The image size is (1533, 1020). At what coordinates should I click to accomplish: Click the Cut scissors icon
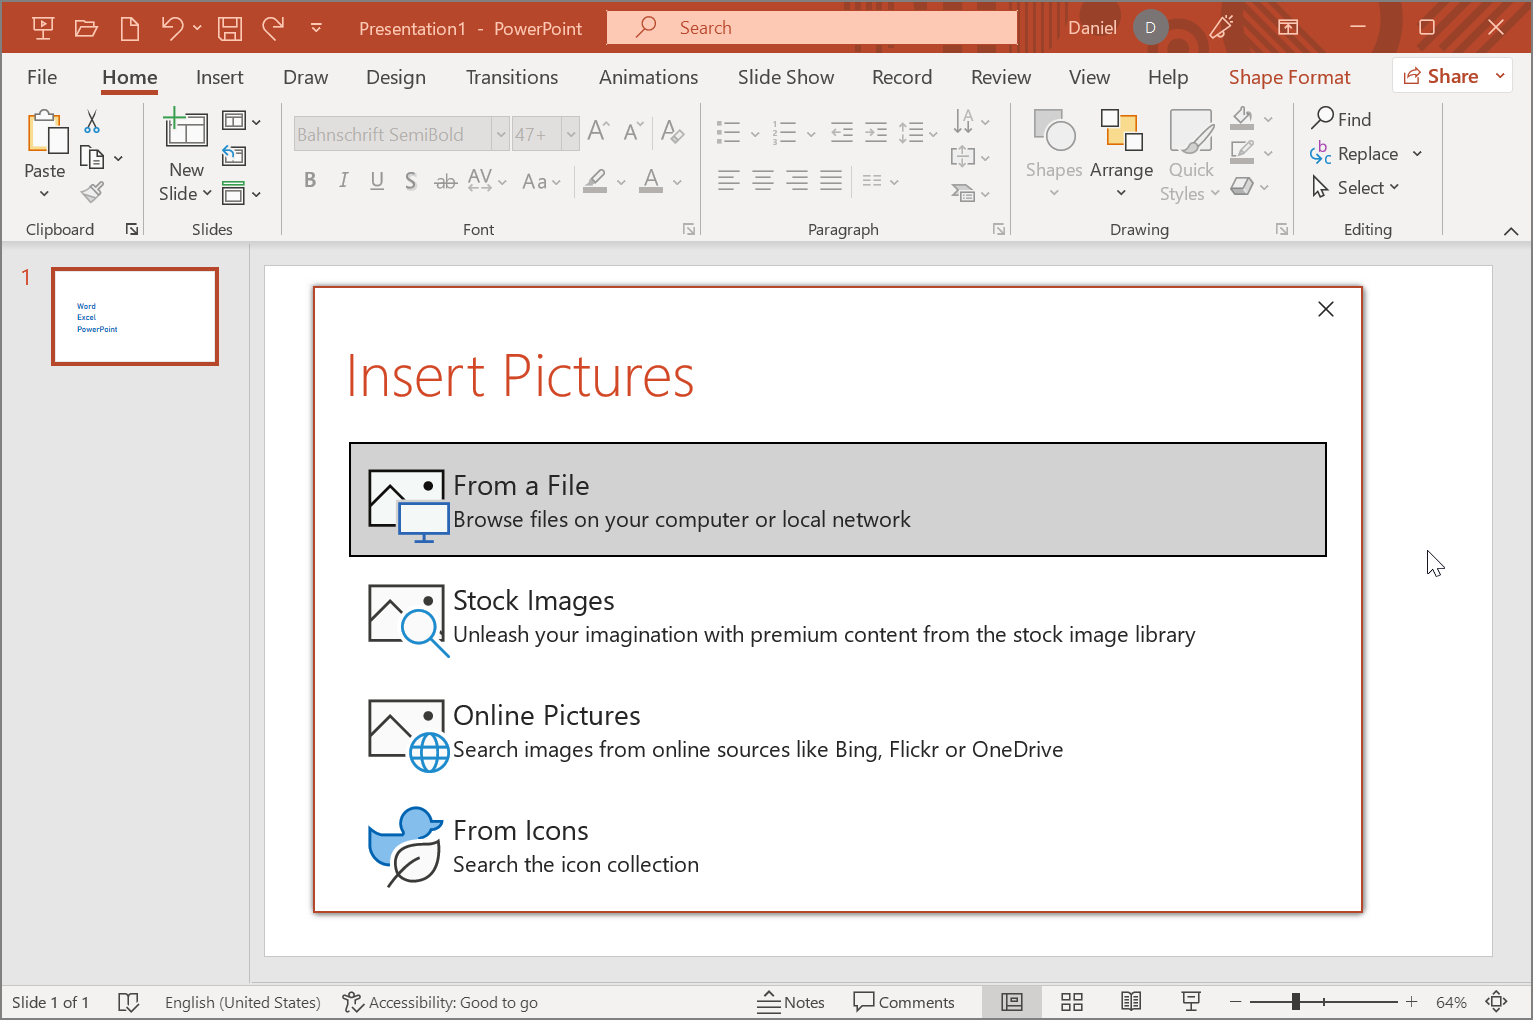pos(92,122)
